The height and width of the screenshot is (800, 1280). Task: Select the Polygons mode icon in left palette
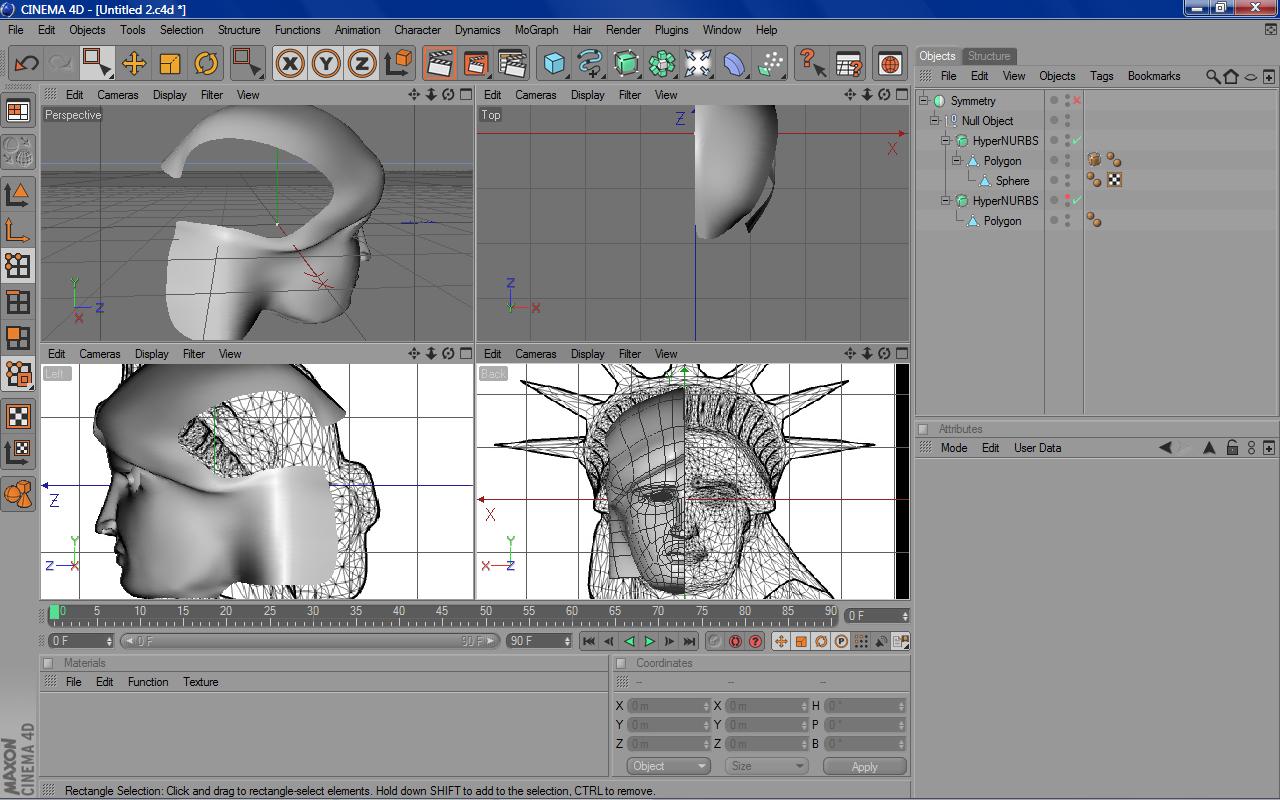pyautogui.click(x=18, y=338)
